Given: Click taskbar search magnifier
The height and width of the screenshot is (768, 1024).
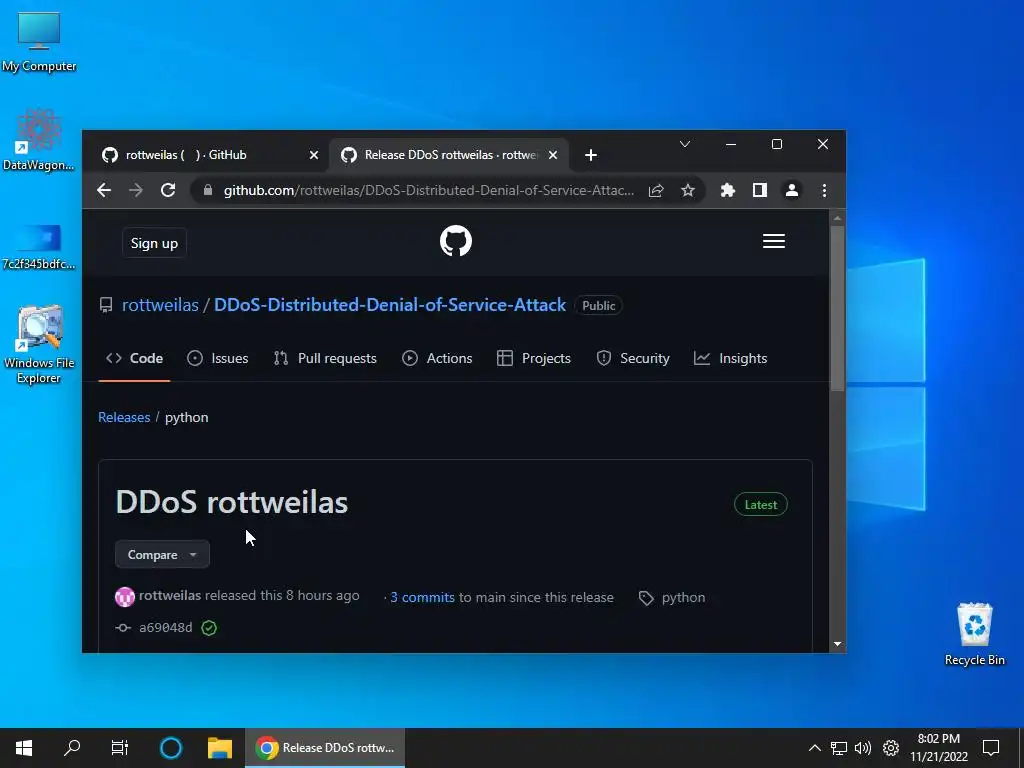Looking at the screenshot, I should tap(72, 748).
